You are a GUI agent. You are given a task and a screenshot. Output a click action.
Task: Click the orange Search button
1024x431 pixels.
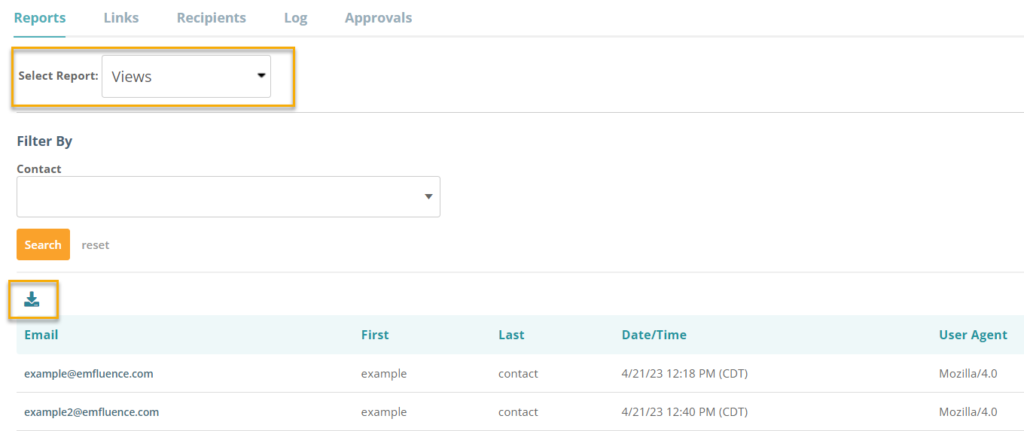(43, 245)
